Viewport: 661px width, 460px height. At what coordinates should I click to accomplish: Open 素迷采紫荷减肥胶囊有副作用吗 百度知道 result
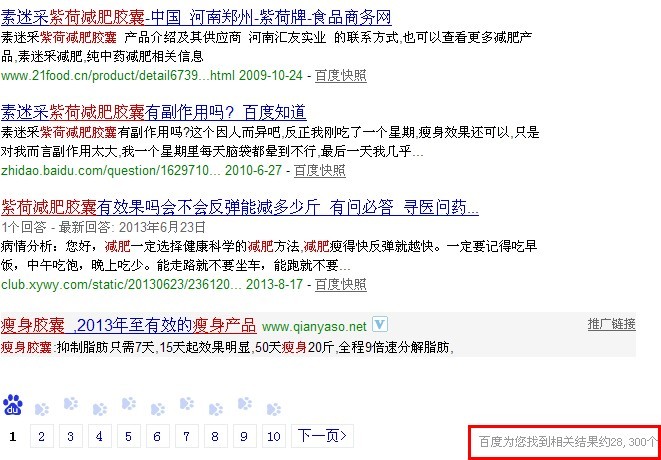[x=153, y=113]
